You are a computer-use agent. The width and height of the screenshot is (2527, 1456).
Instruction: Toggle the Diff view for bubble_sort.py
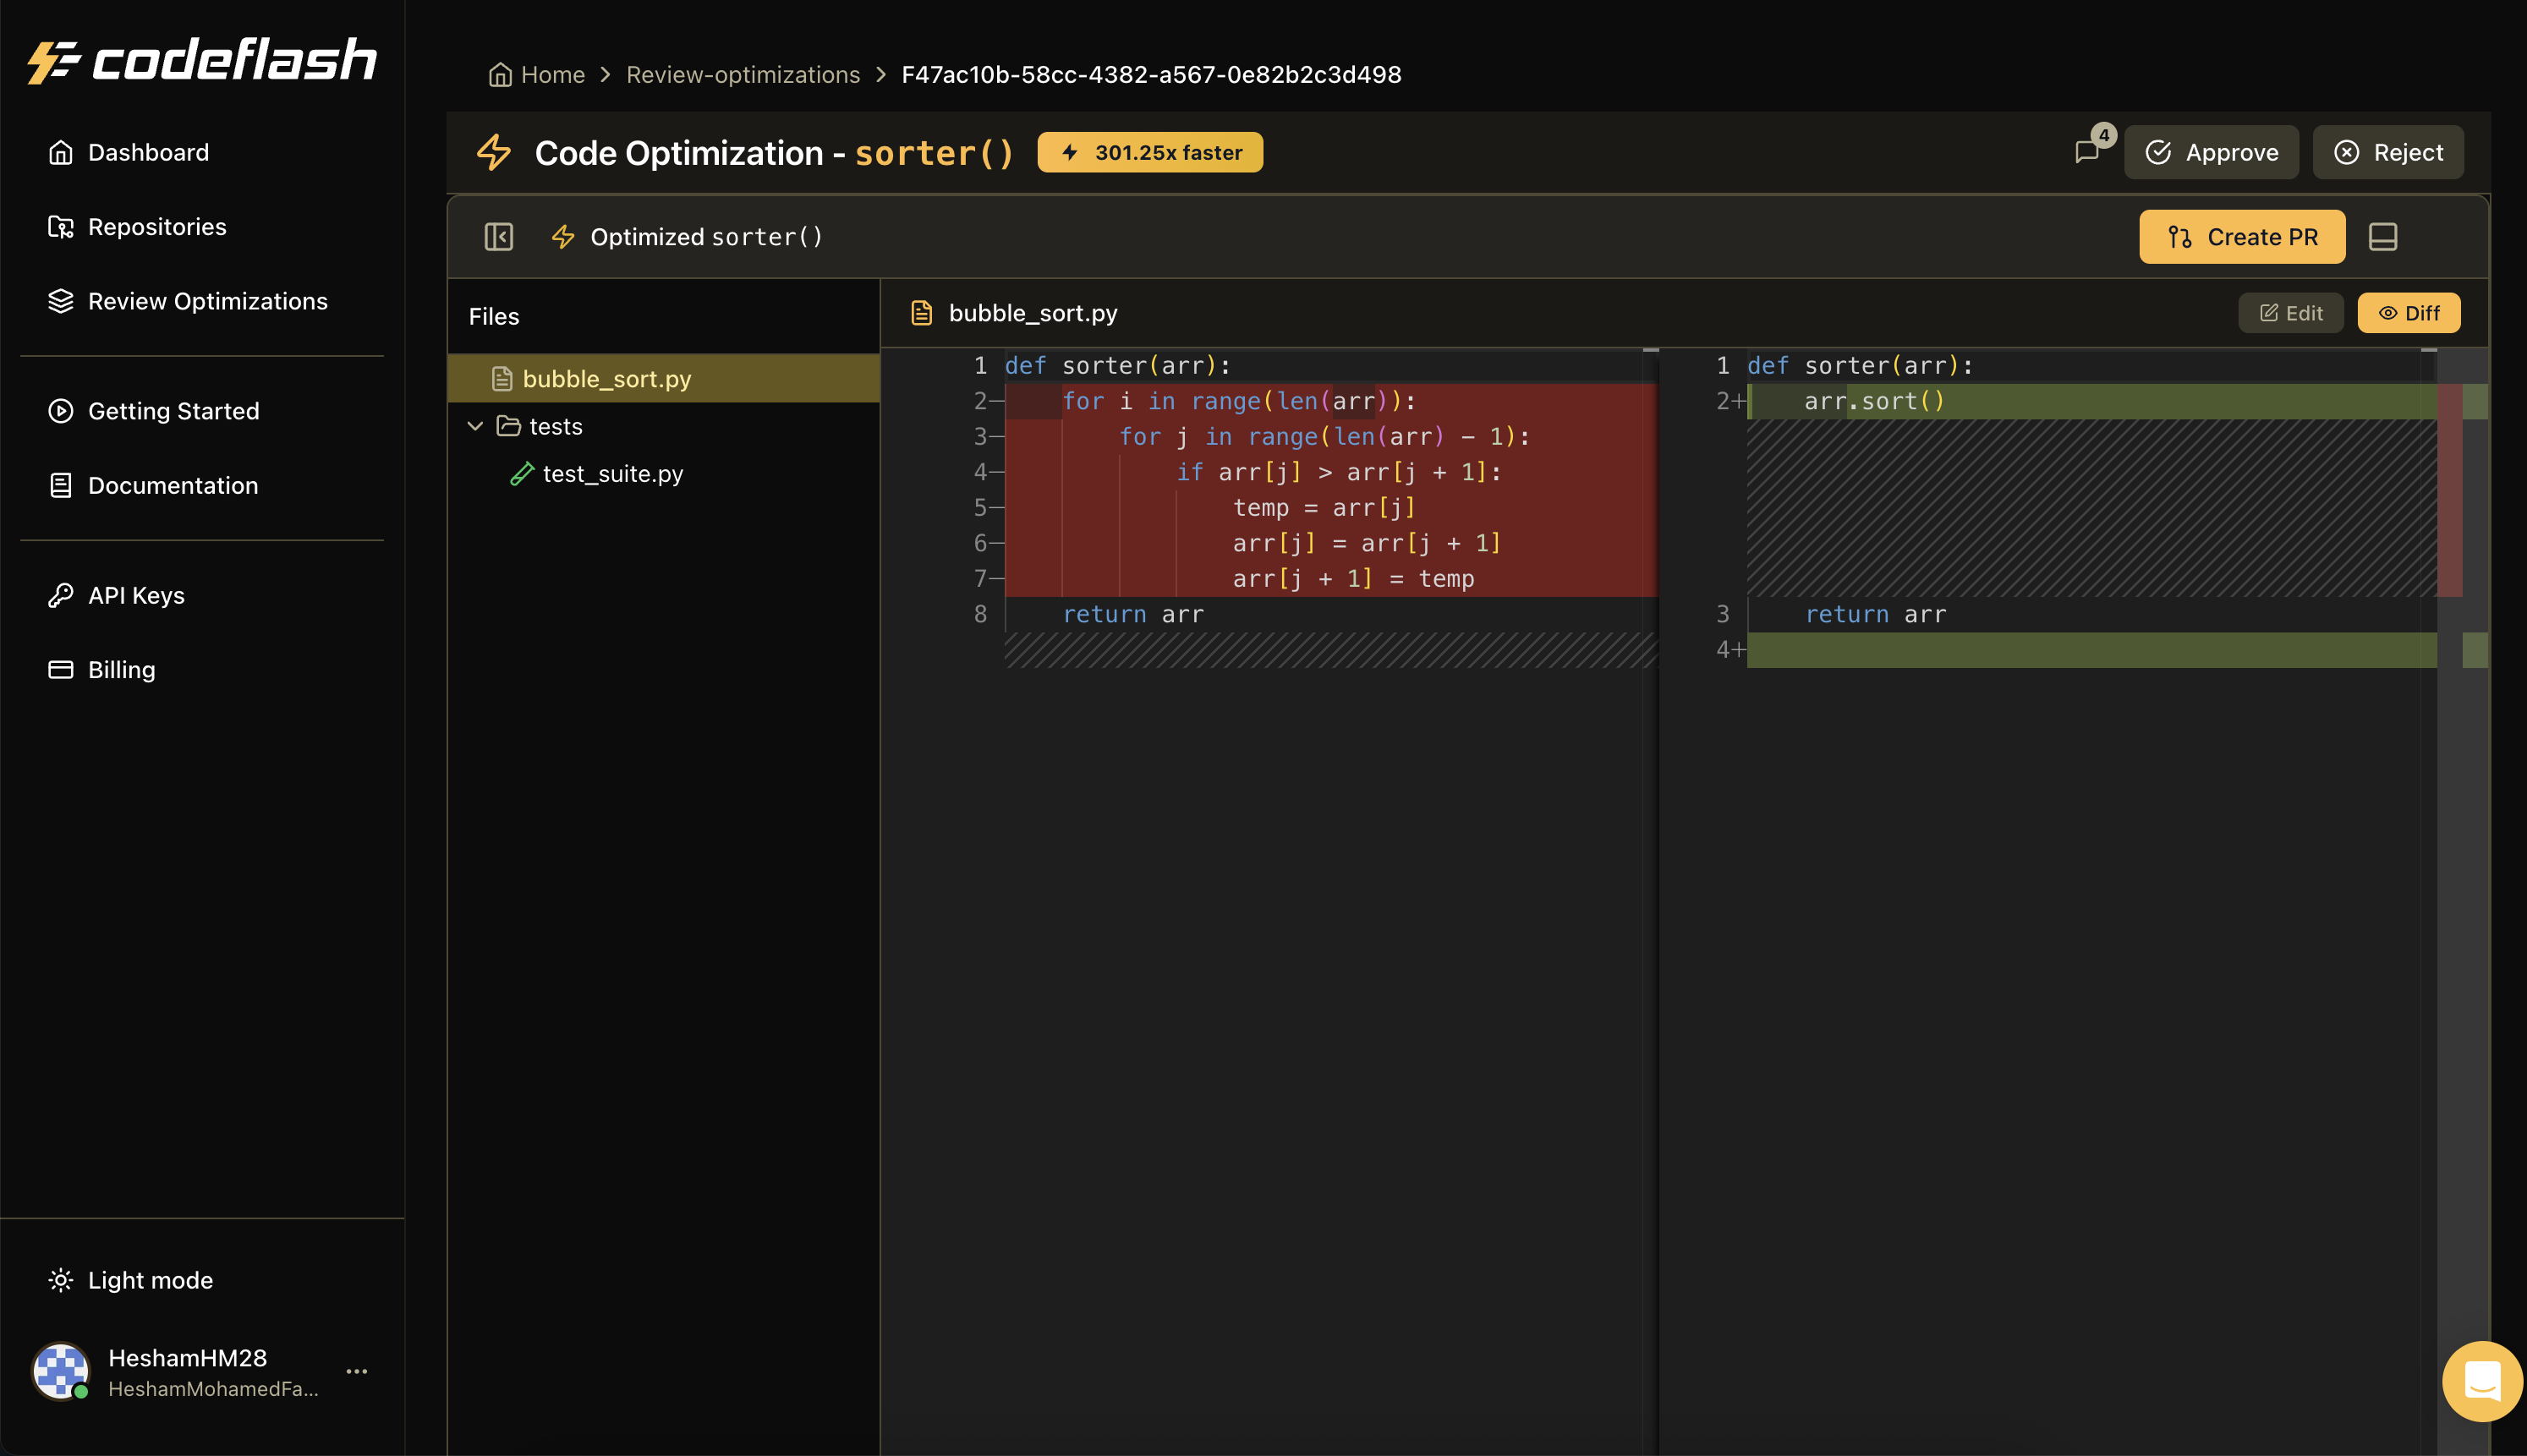[x=2408, y=312]
